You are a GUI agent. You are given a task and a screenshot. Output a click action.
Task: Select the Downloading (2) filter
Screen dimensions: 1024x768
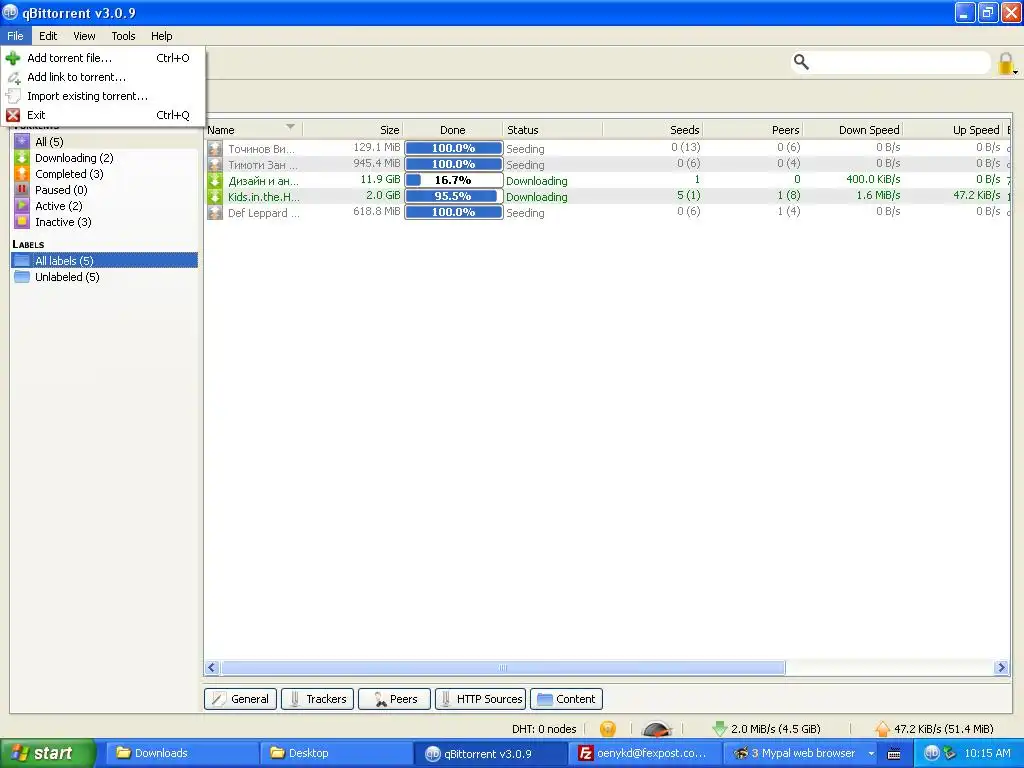[104, 158]
